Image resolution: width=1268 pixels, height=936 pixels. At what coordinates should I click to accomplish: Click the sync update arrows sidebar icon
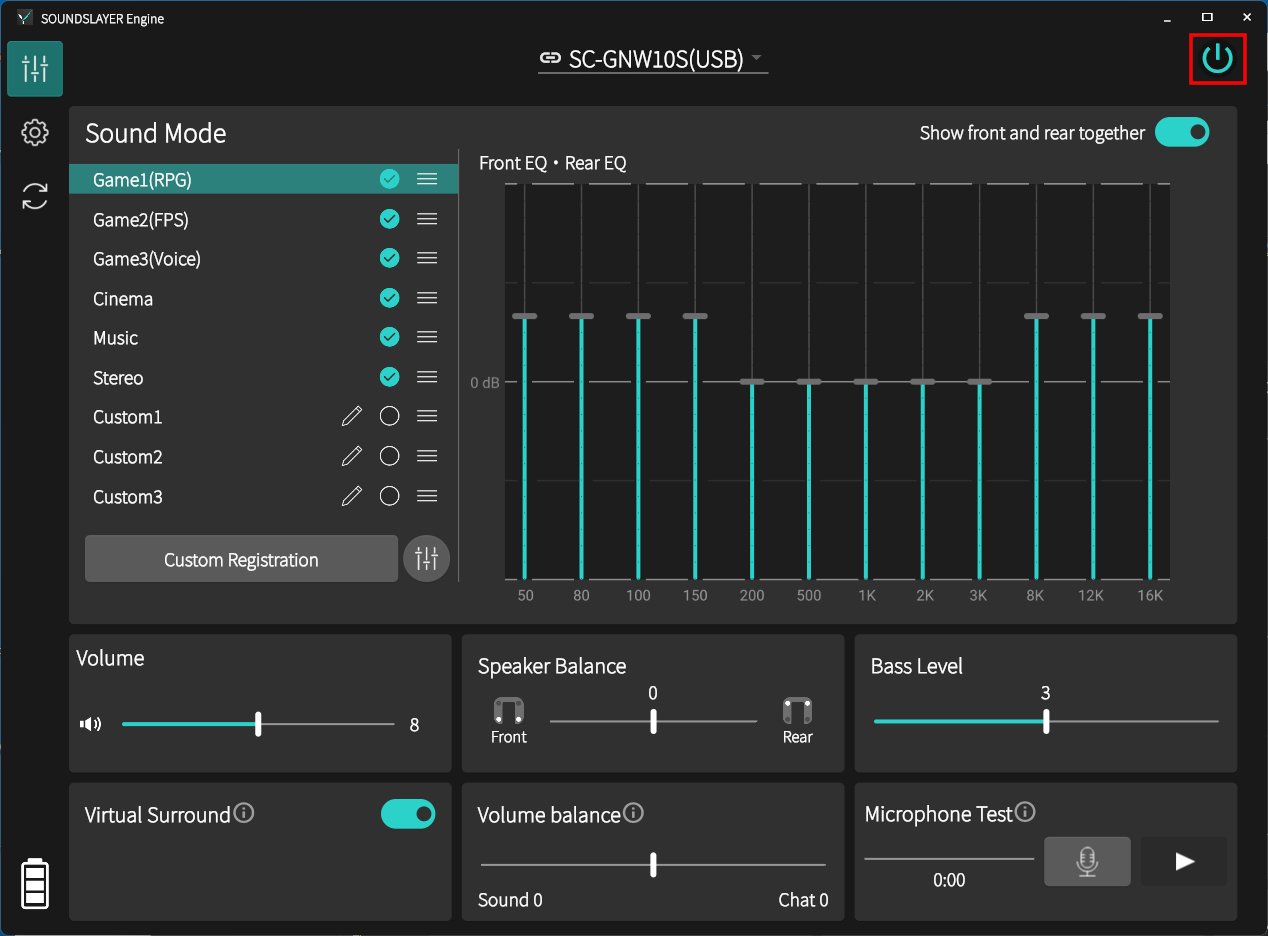35,196
